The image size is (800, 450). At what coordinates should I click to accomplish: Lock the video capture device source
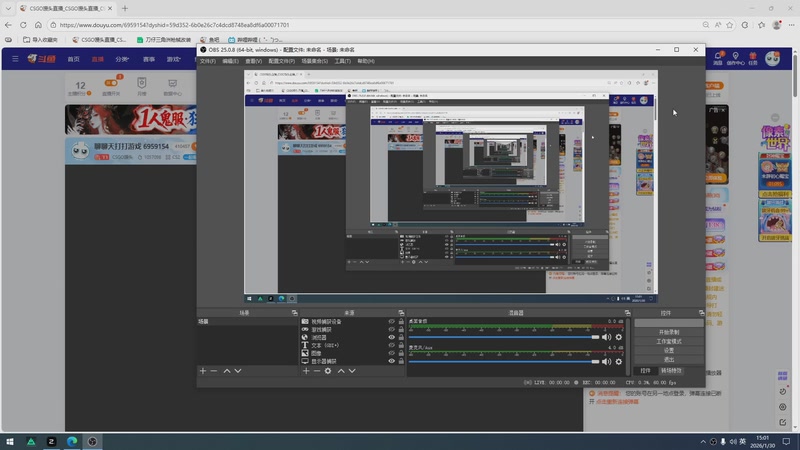[401, 322]
